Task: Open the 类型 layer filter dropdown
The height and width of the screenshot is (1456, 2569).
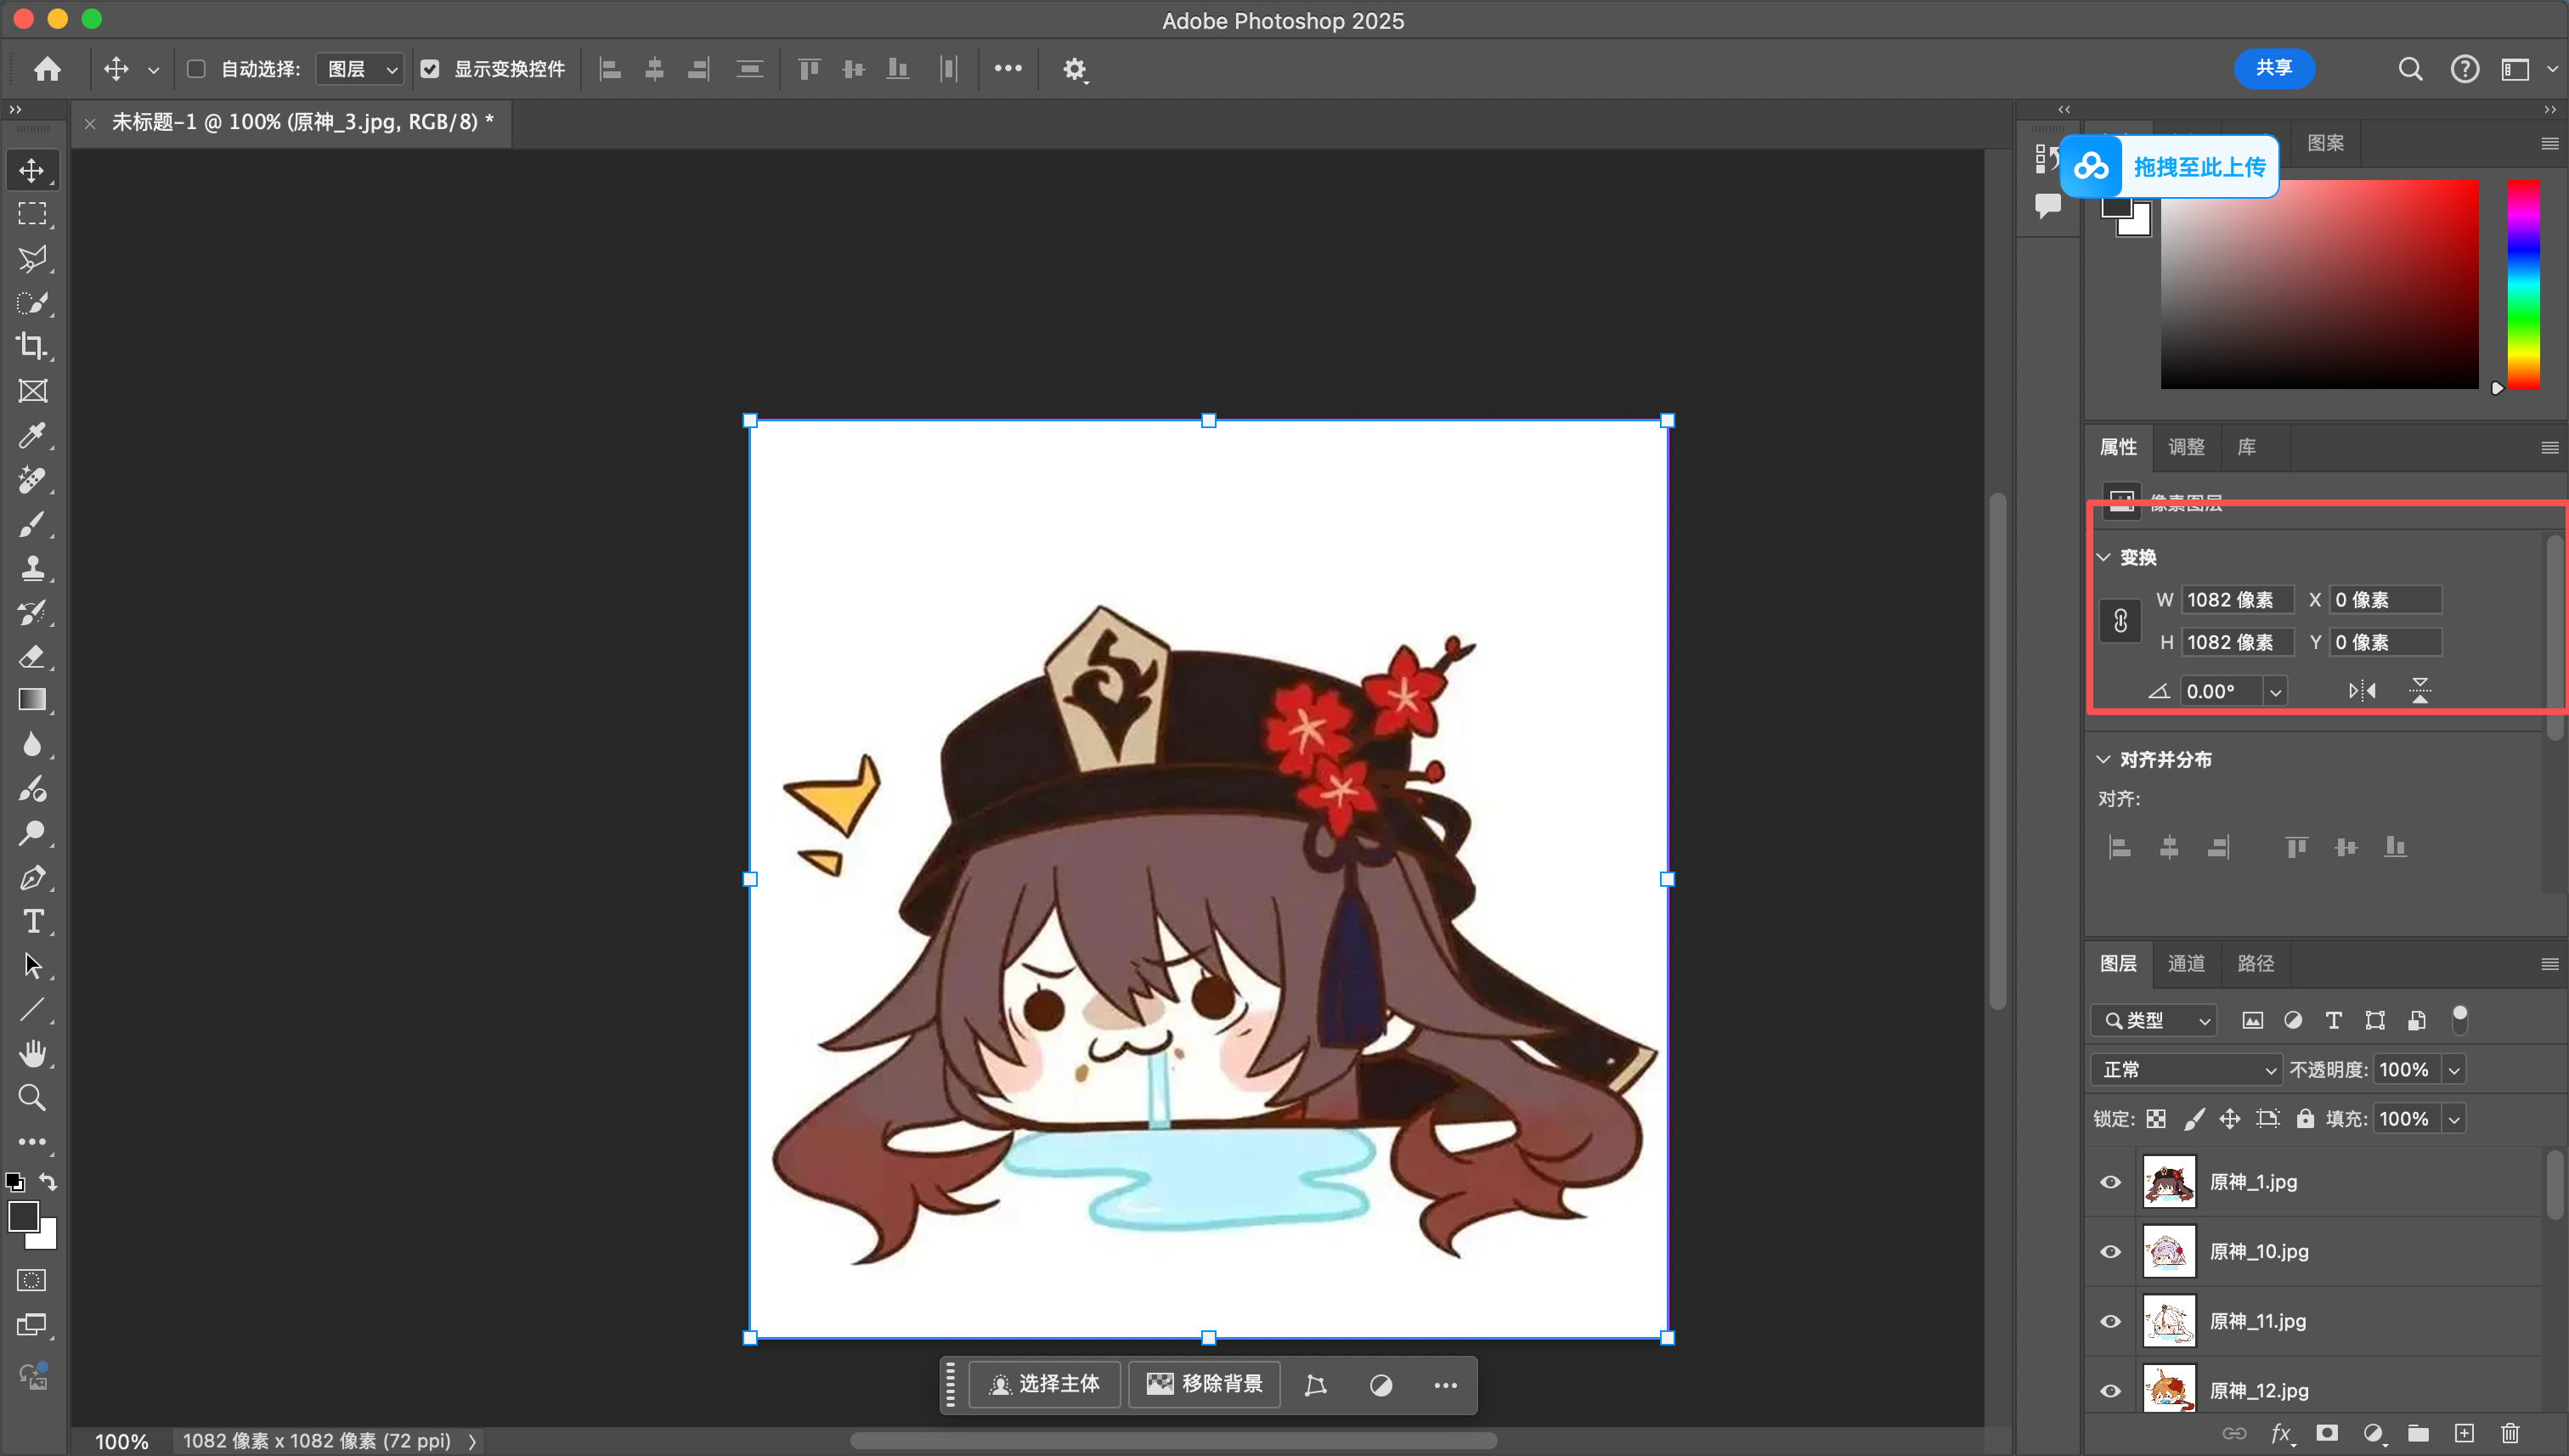Action: (x=2154, y=1021)
